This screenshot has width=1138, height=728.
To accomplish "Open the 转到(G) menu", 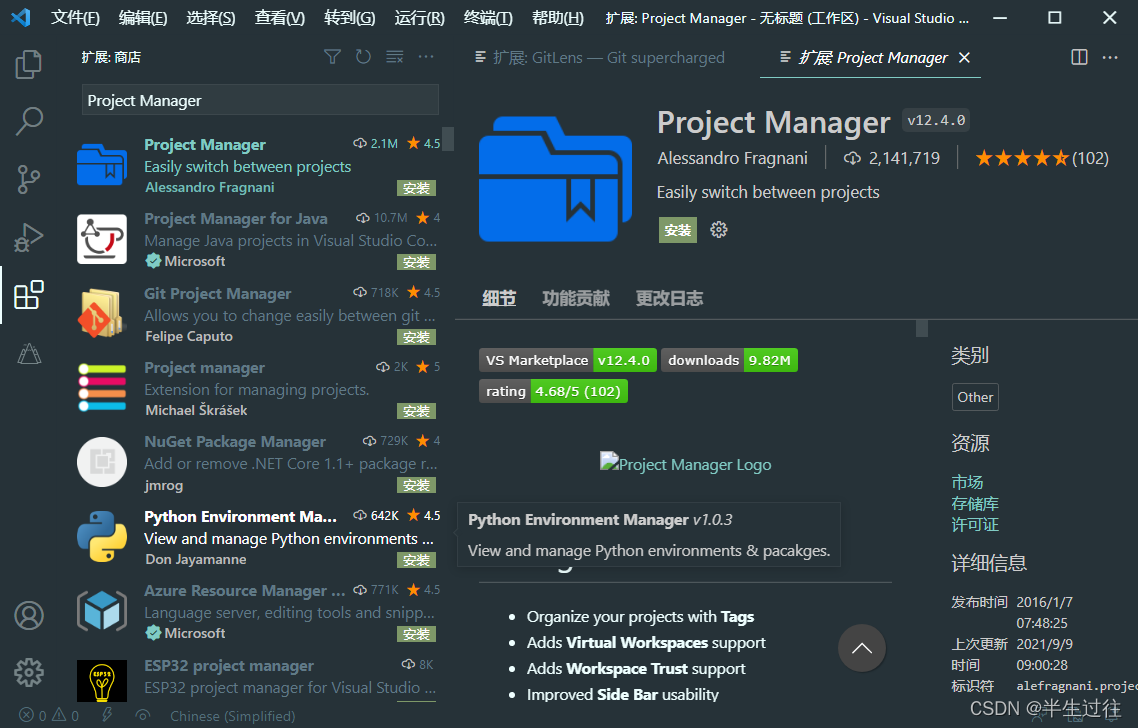I will coord(349,18).
